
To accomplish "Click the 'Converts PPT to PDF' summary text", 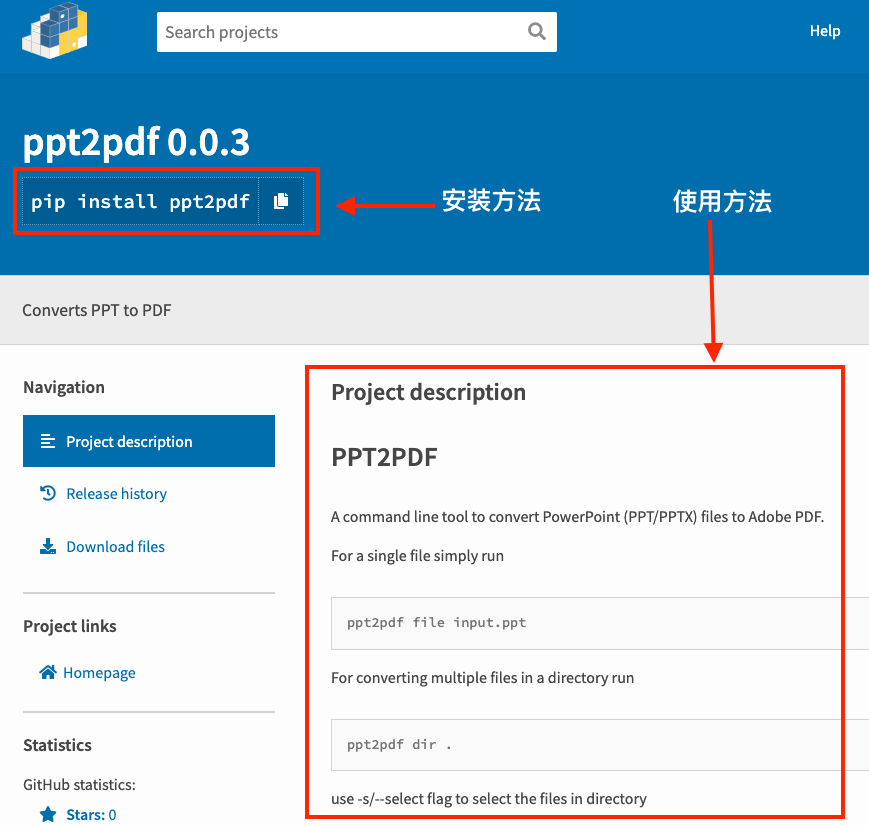I will tap(97, 310).
